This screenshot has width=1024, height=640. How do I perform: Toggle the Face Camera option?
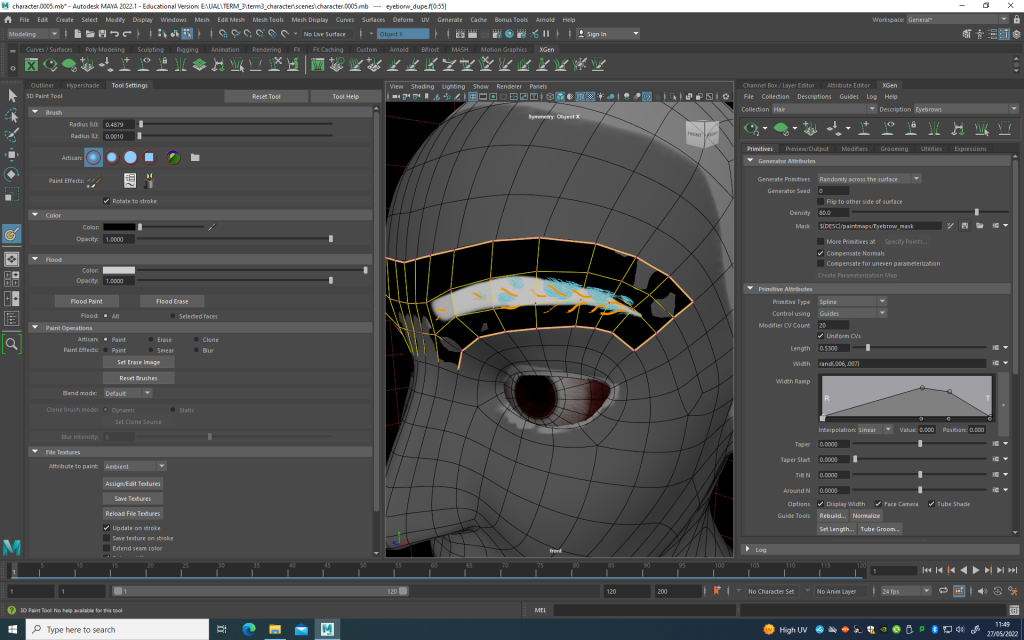tap(878, 504)
